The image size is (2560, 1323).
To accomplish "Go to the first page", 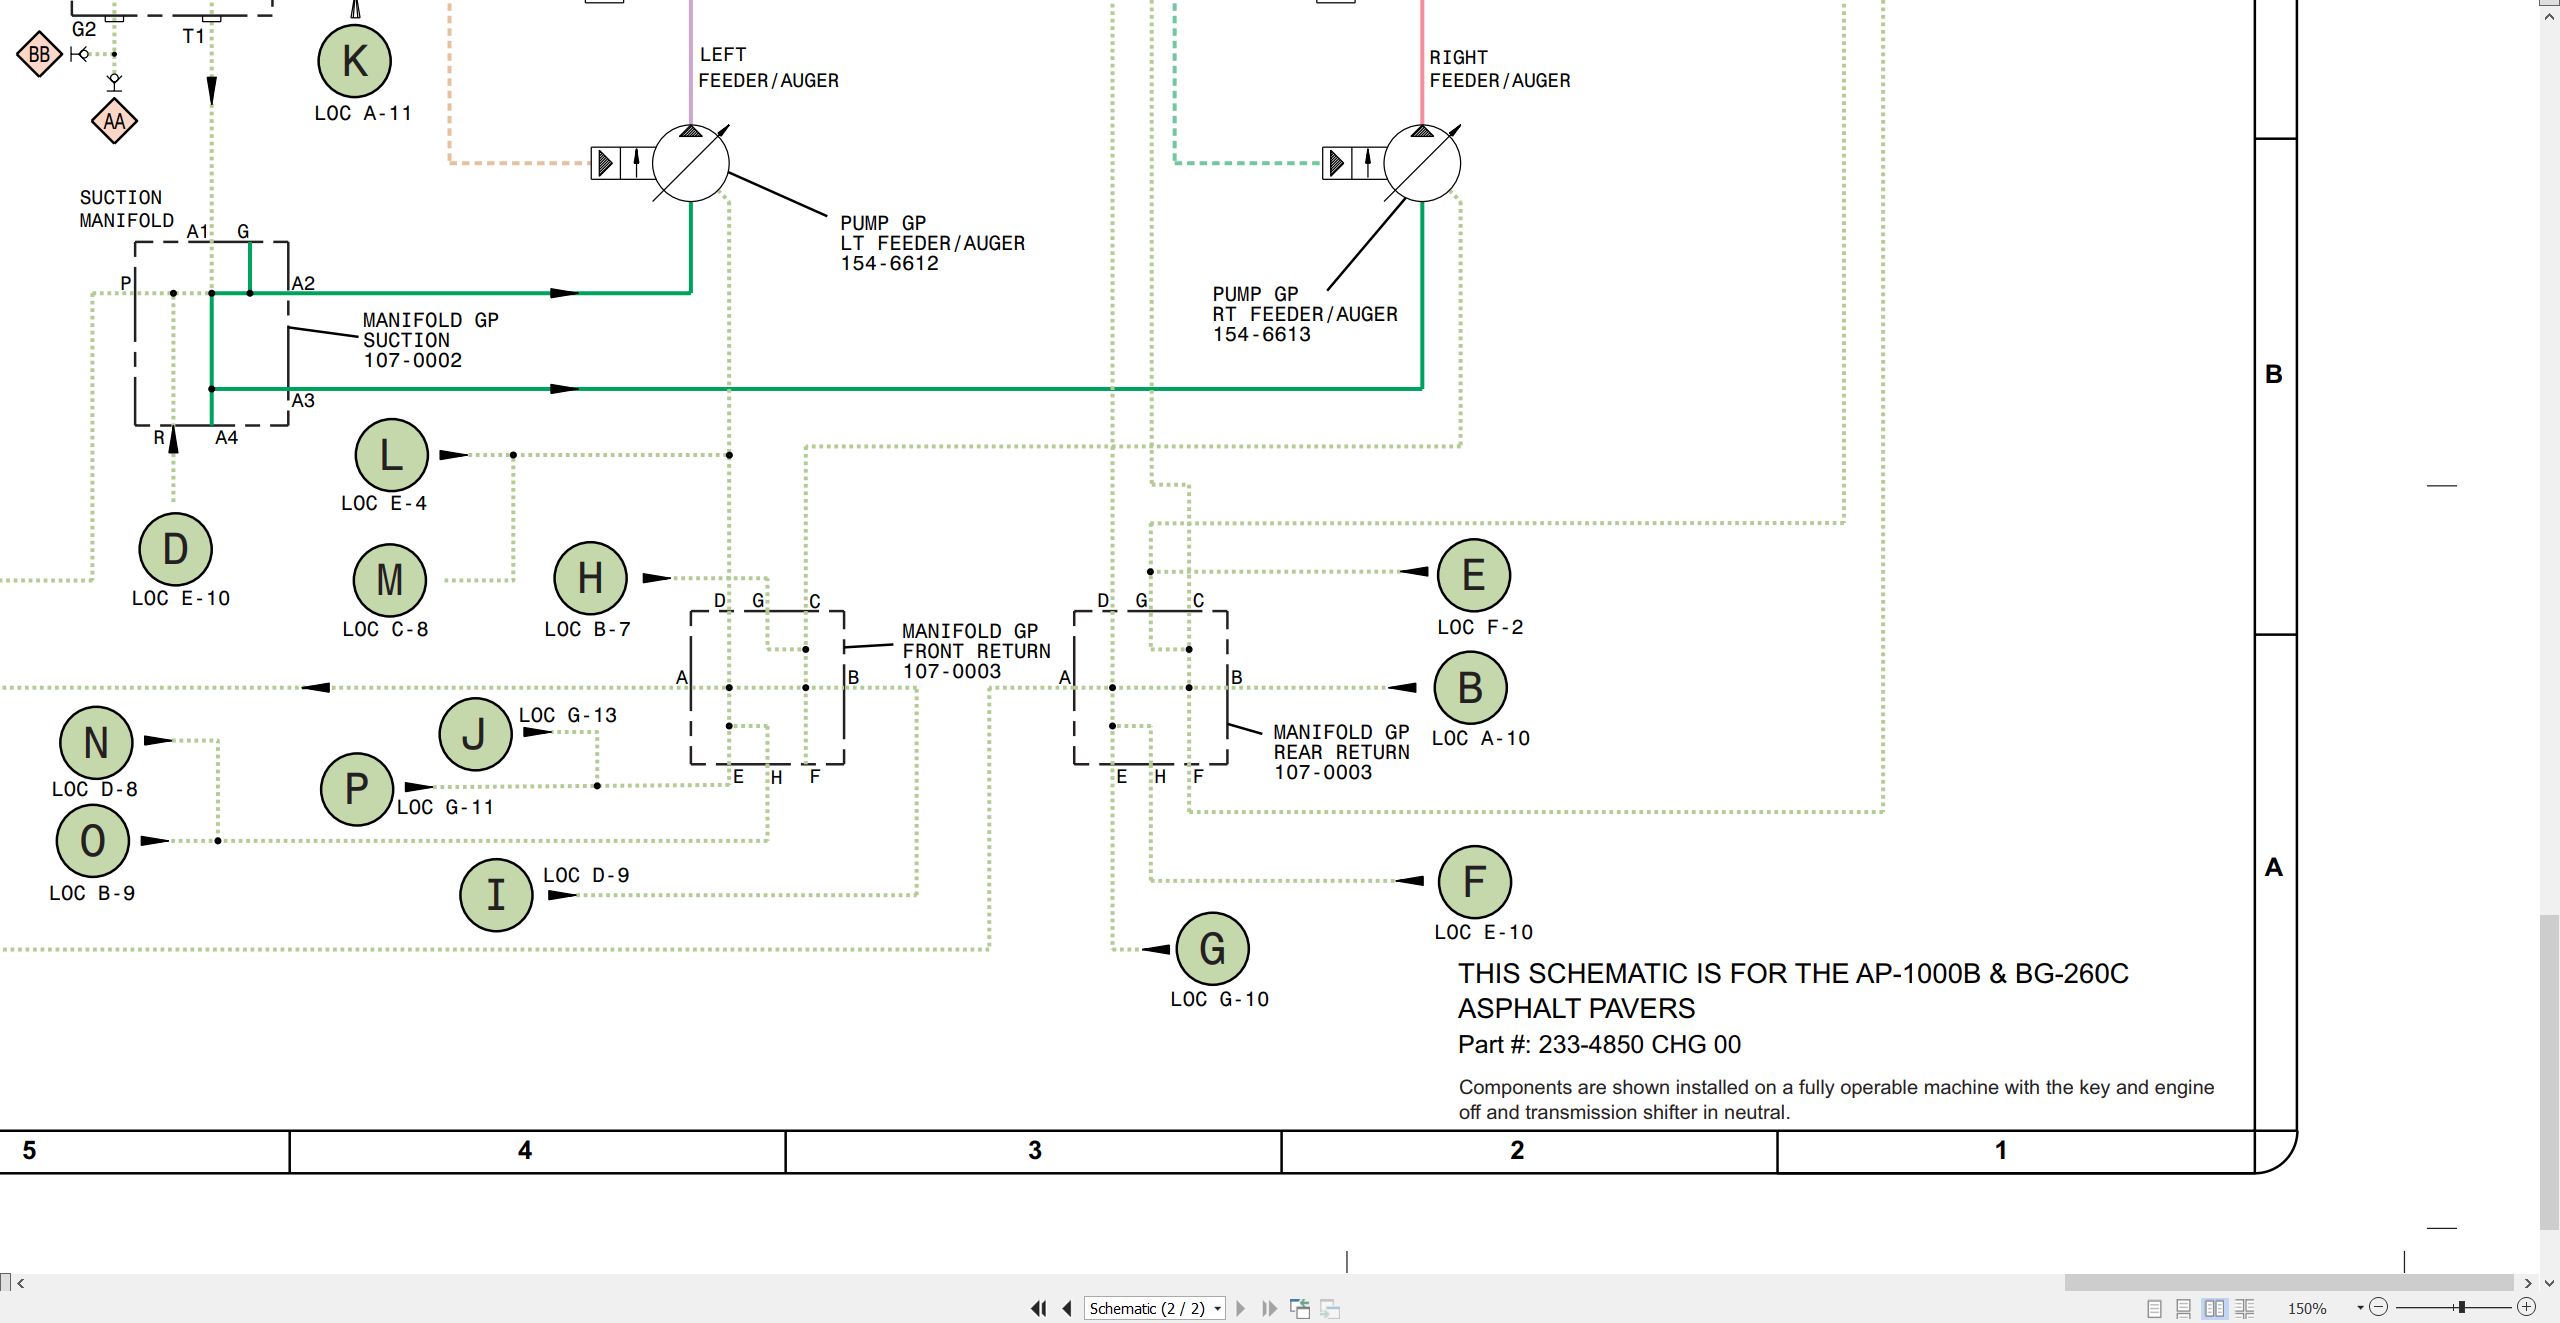I will [1039, 1308].
